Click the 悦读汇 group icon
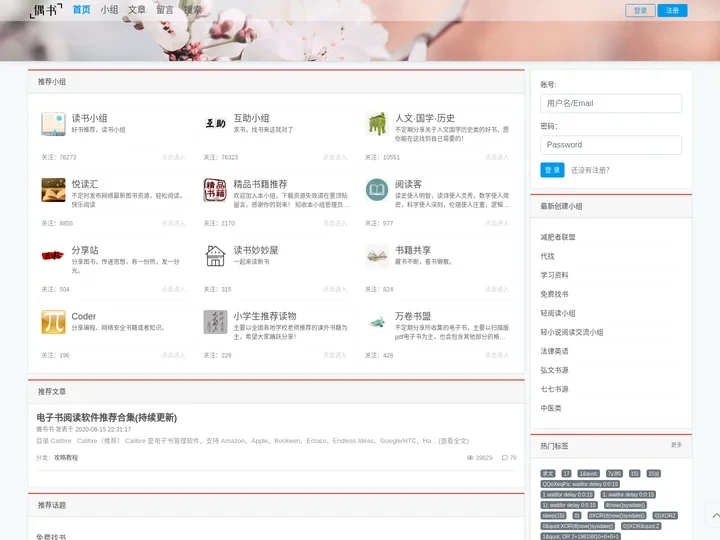 pyautogui.click(x=53, y=190)
